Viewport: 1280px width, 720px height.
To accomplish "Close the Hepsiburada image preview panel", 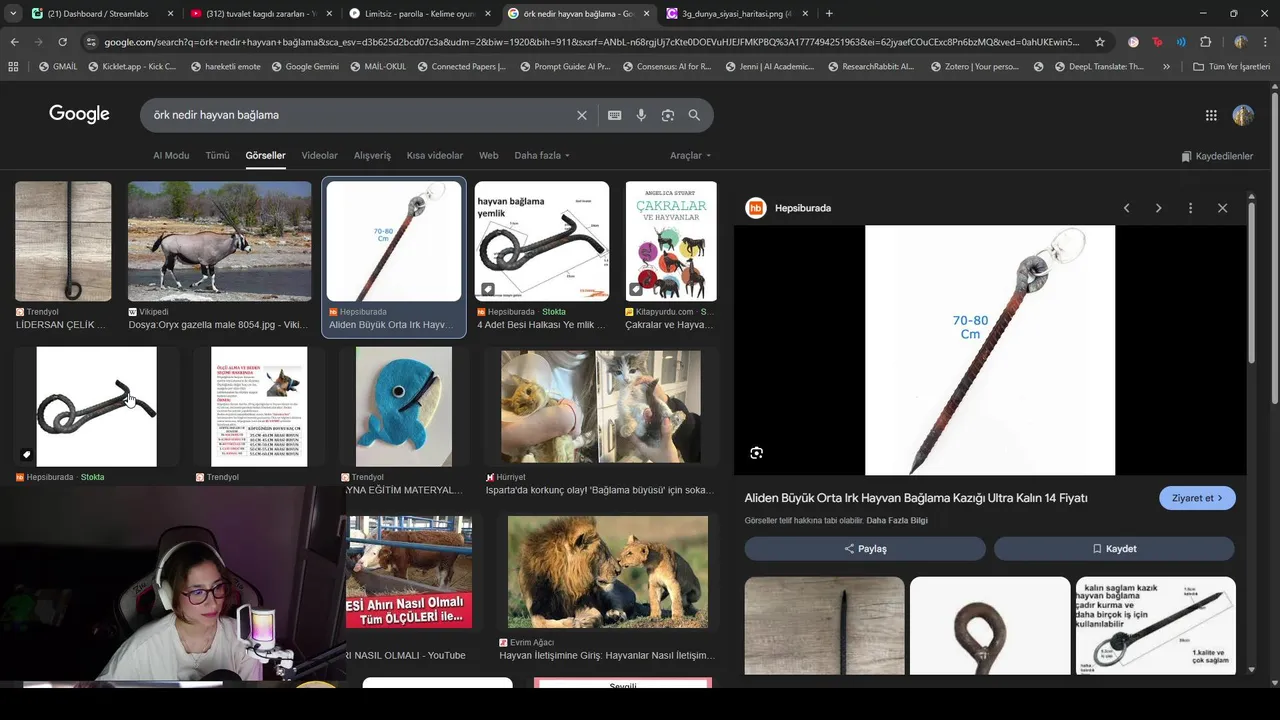I will tap(1222, 208).
